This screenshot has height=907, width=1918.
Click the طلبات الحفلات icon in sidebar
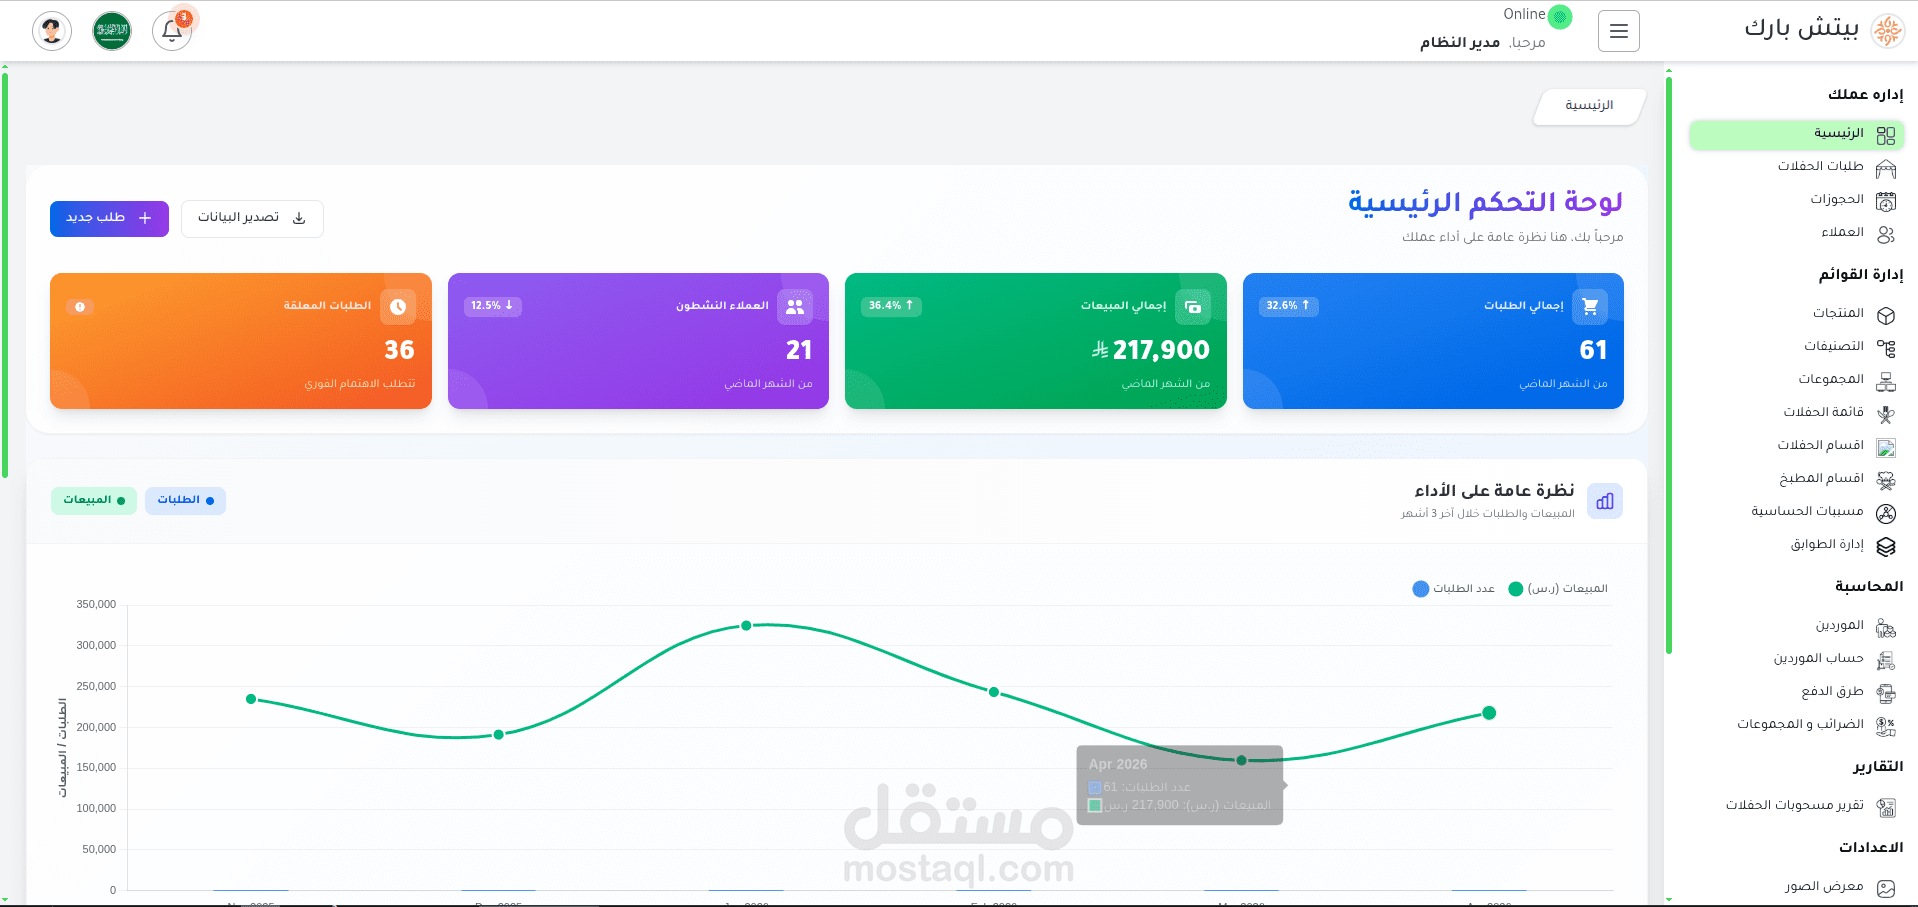(1886, 168)
